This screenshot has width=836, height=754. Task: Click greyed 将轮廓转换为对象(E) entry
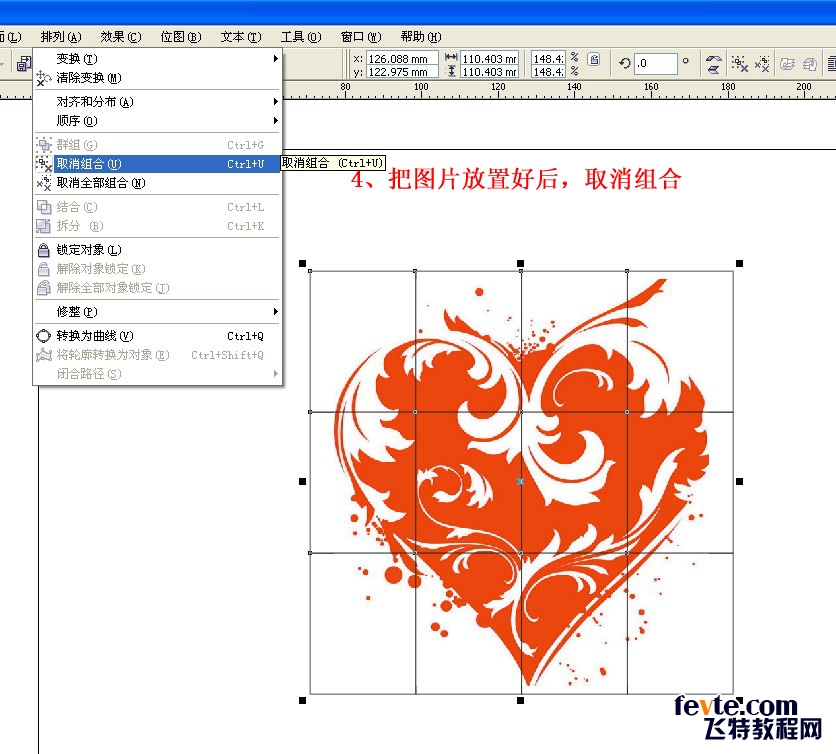click(x=157, y=355)
